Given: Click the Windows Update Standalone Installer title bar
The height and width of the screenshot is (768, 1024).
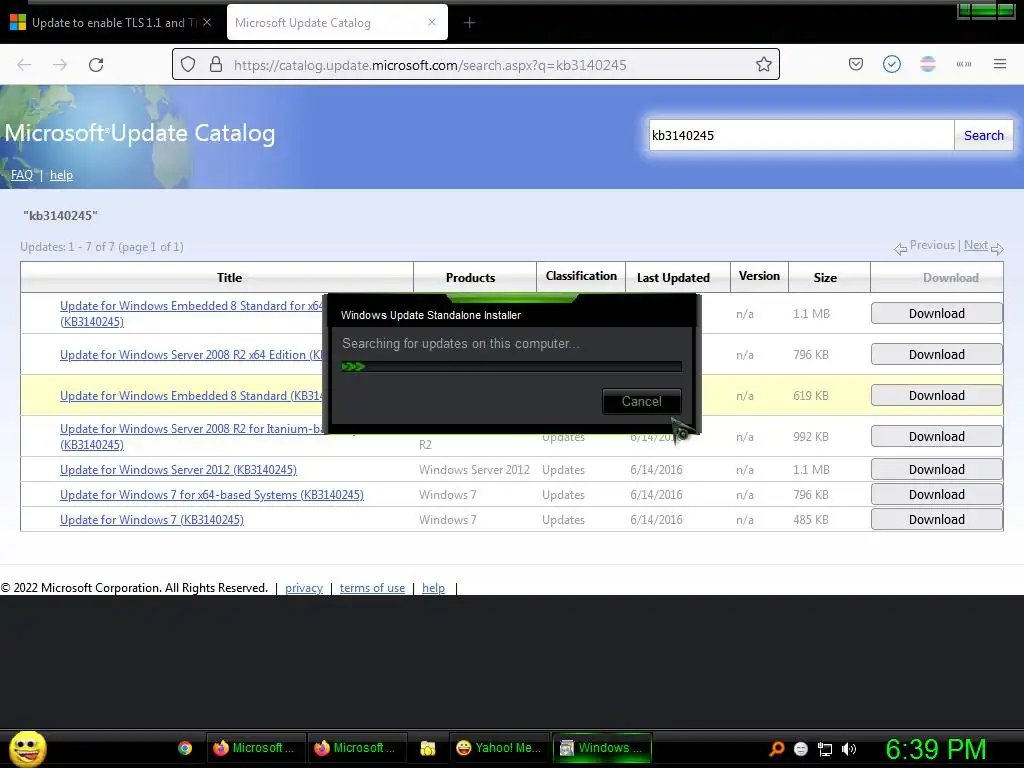Looking at the screenshot, I should 511,315.
